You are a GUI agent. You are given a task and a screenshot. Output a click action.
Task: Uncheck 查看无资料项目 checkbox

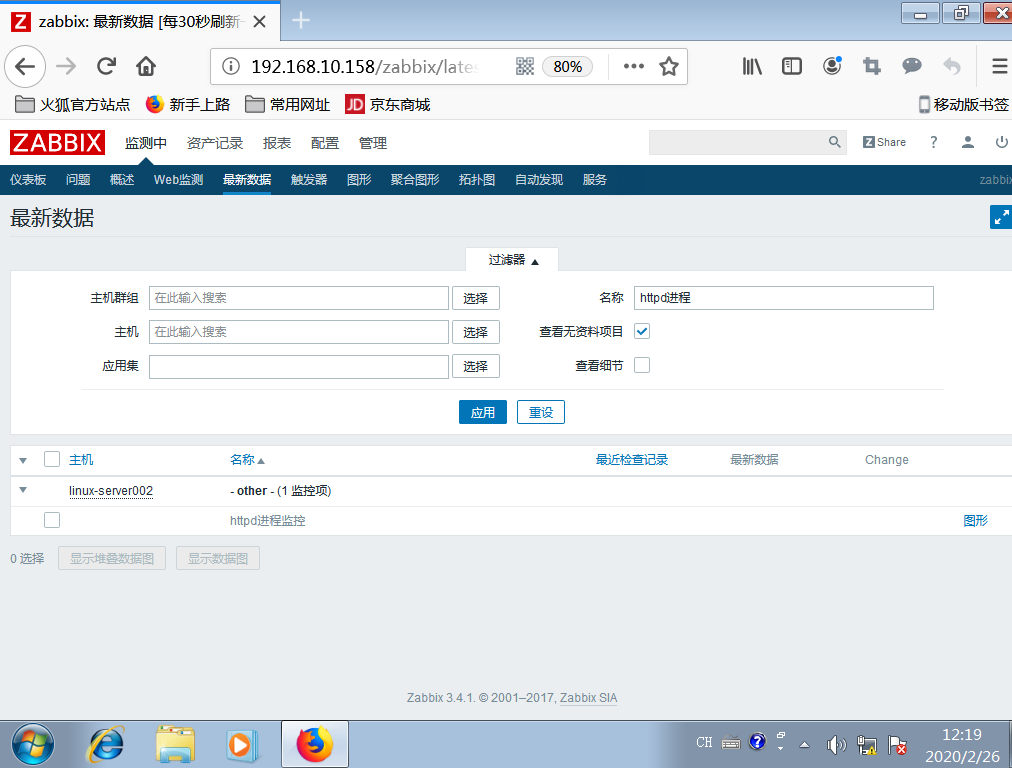[642, 332]
